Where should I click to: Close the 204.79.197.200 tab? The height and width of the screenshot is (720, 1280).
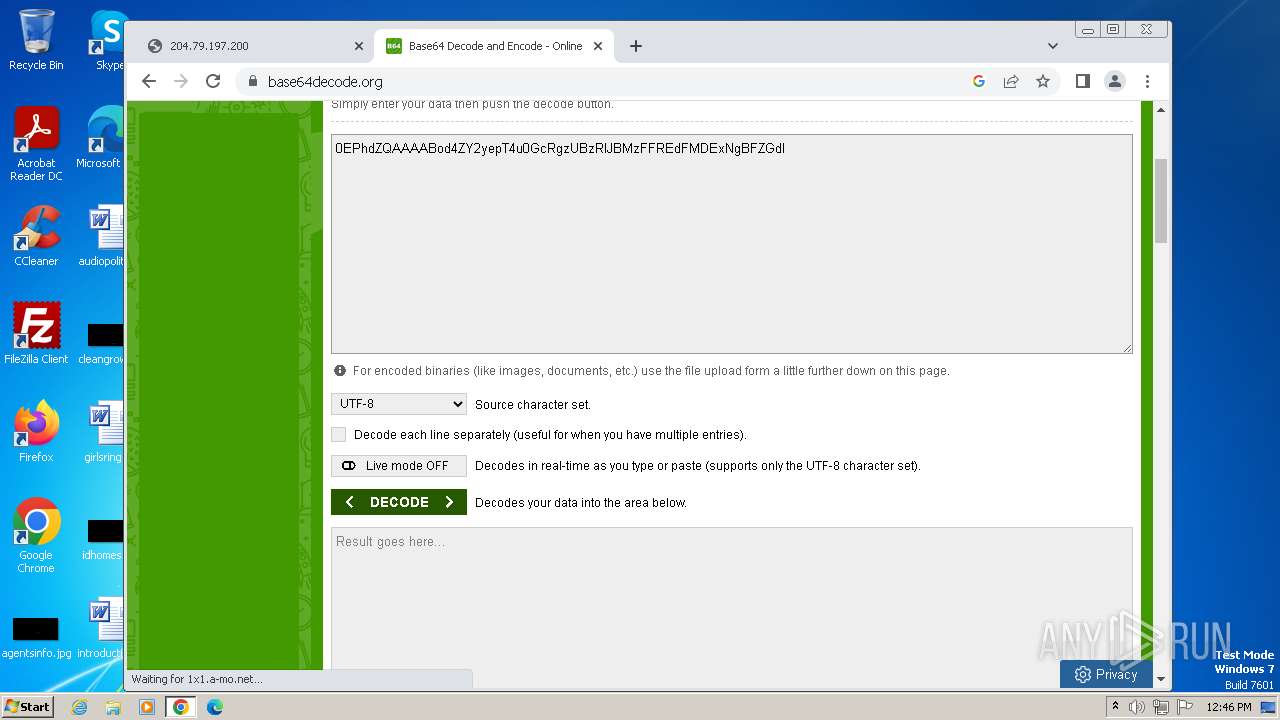[x=359, y=46]
